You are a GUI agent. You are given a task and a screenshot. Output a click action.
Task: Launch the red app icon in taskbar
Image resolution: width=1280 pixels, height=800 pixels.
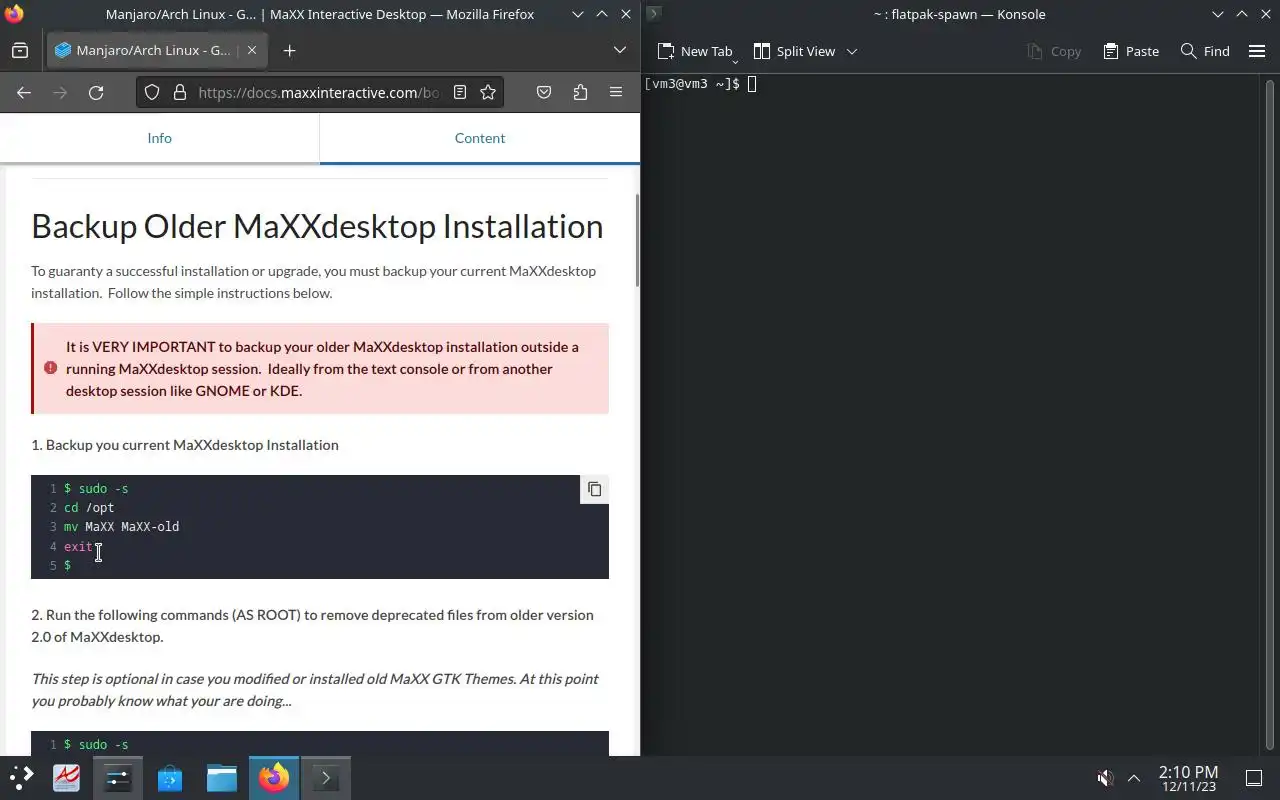point(66,778)
